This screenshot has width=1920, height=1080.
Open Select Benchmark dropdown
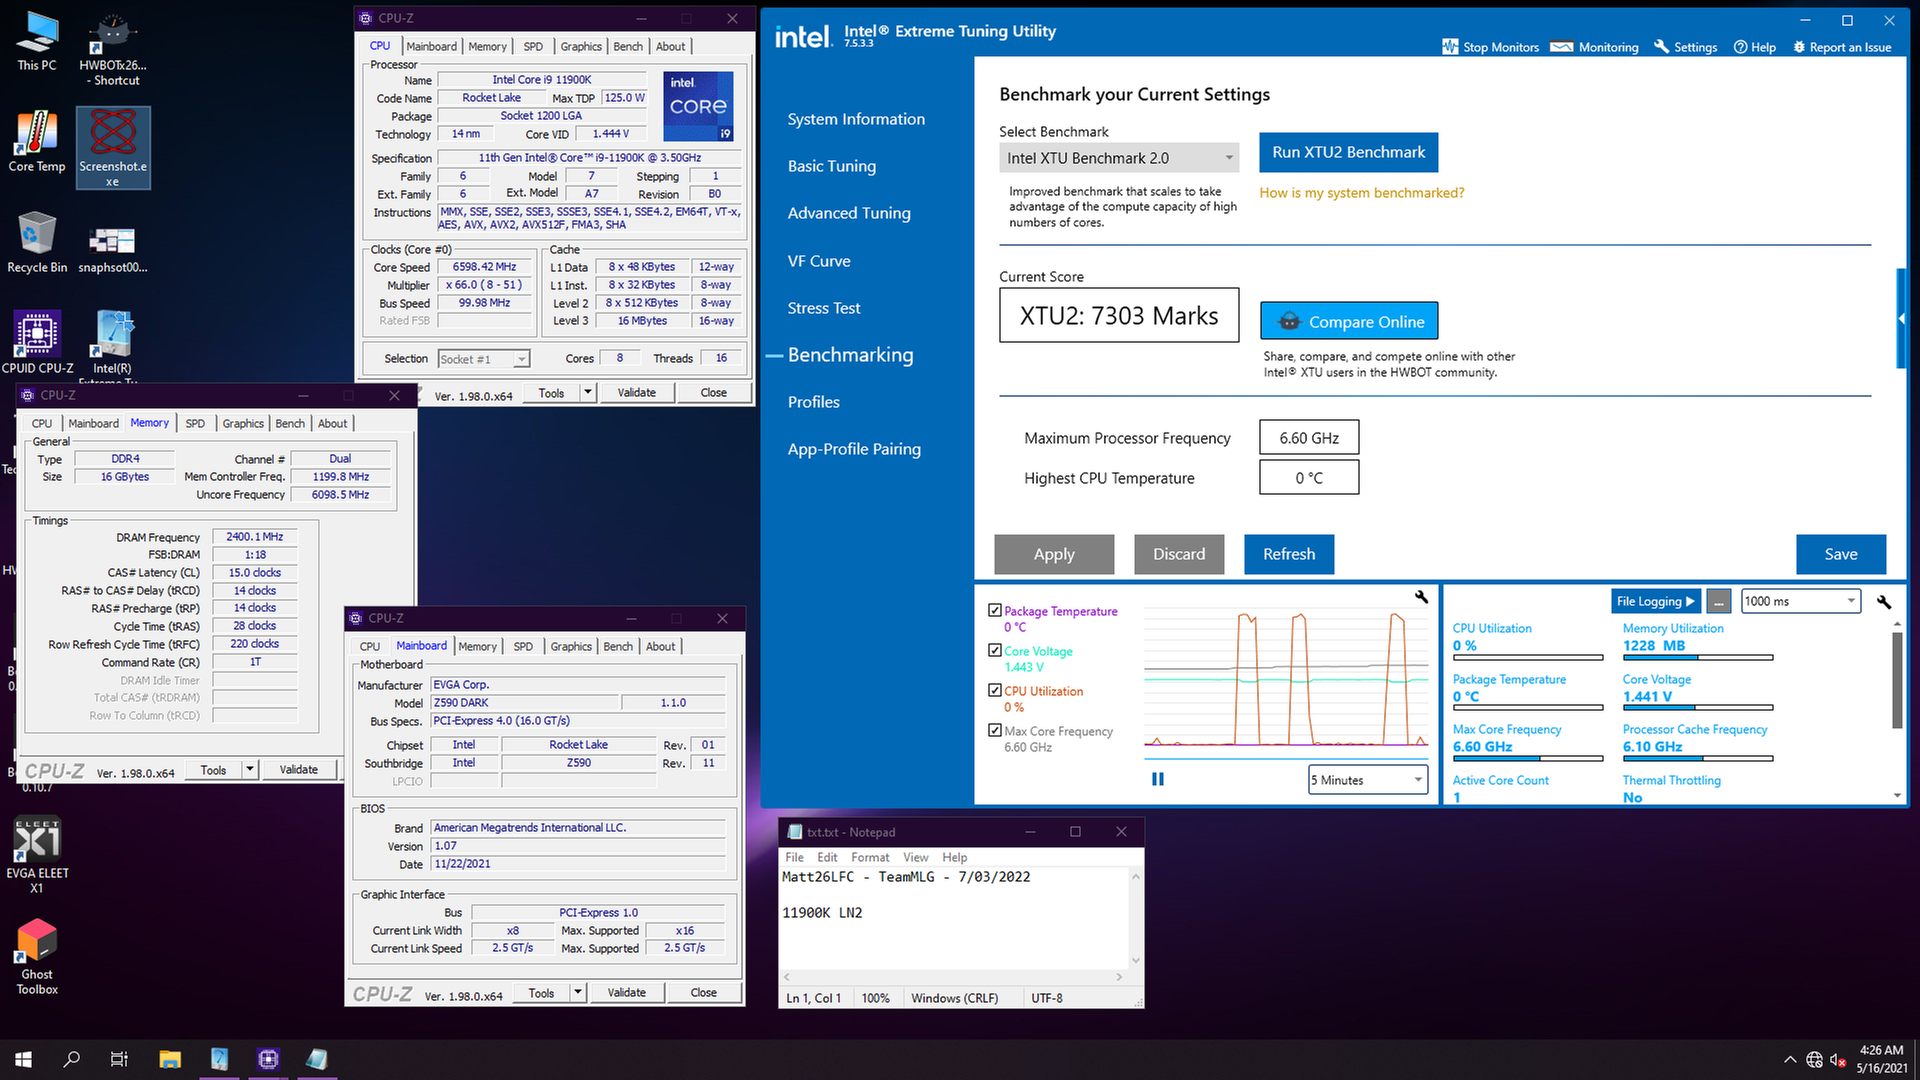tap(1119, 158)
